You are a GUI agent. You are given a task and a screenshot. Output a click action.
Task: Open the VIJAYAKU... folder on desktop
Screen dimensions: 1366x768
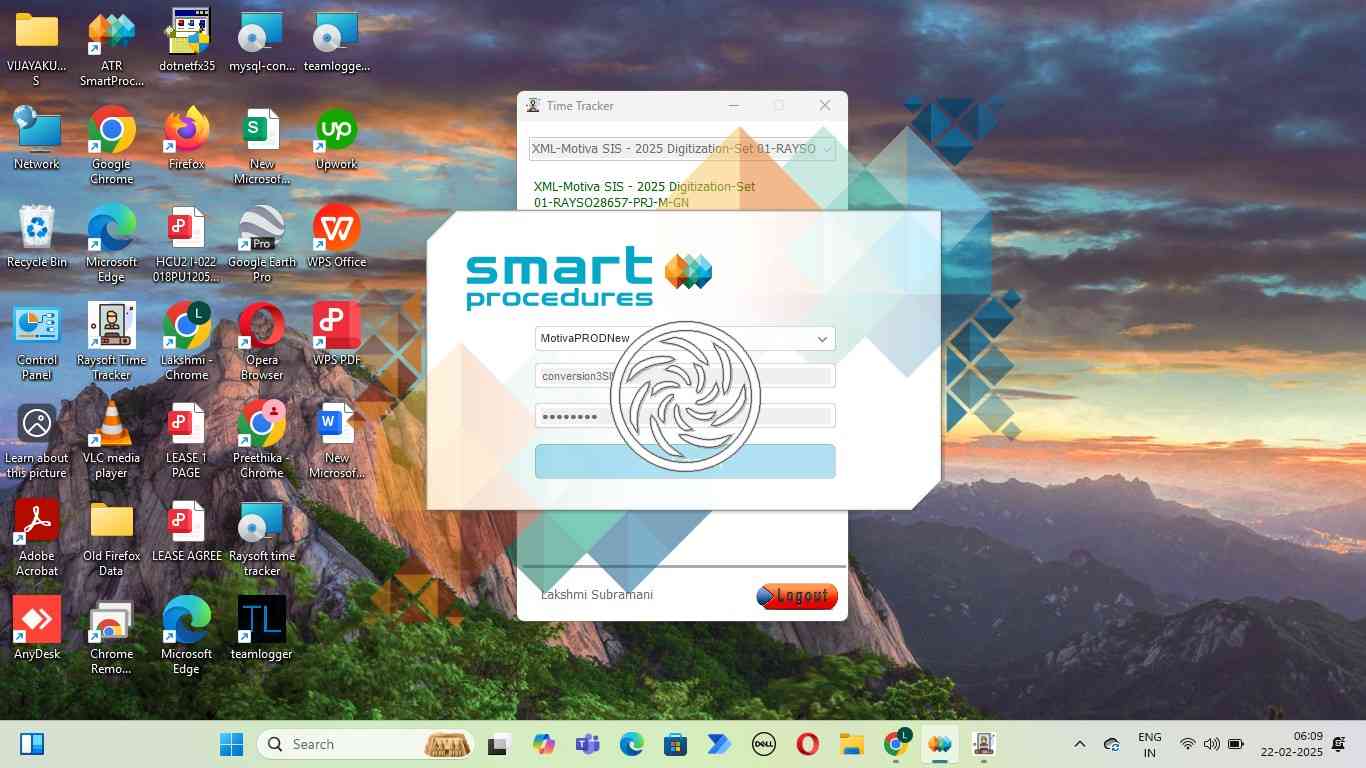pyautogui.click(x=37, y=49)
